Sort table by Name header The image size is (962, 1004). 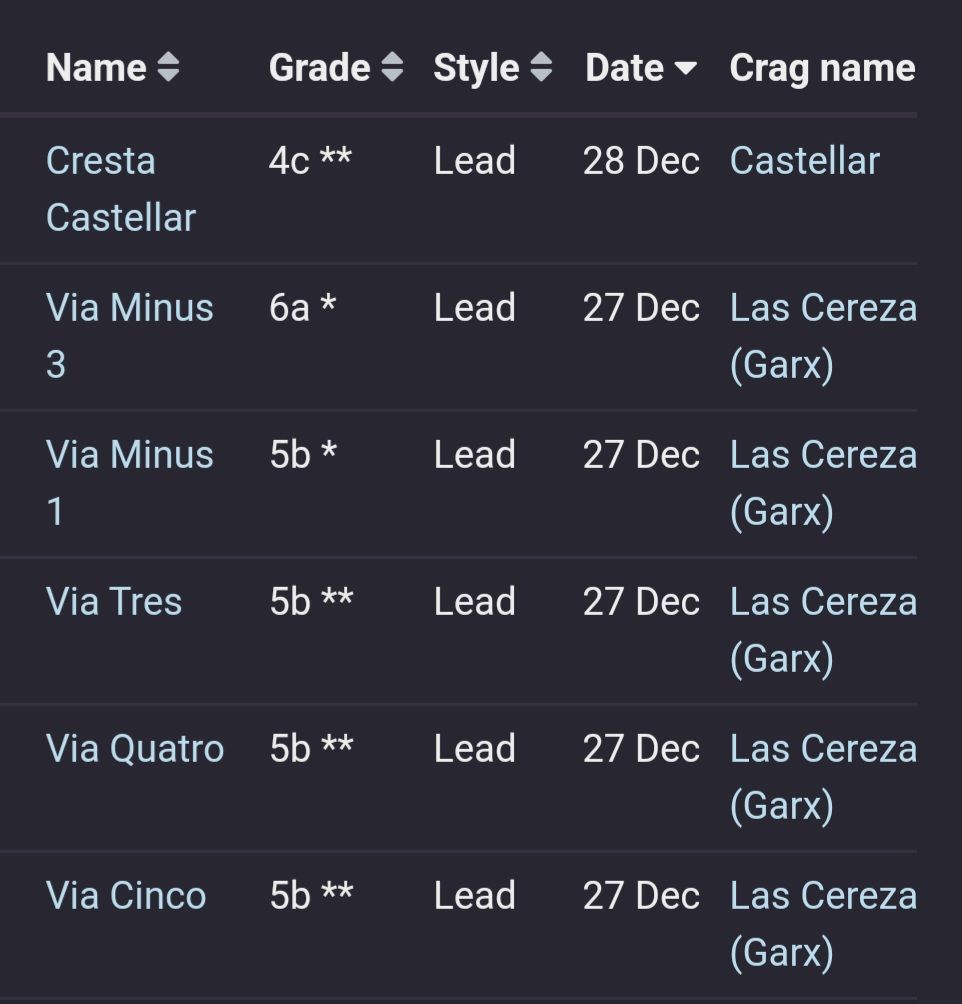coord(96,68)
